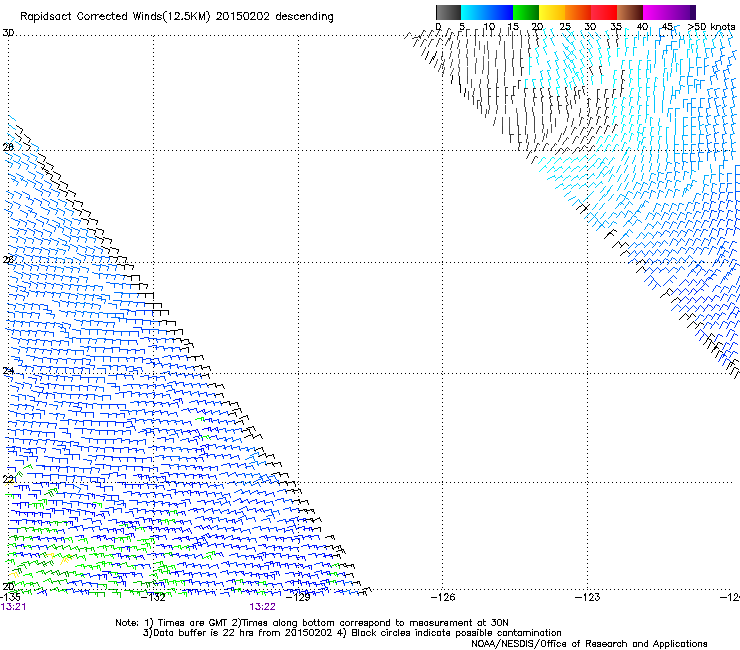Click the green 15-20 knots color swatch
The width and height of the screenshot is (740, 650).
pyautogui.click(x=526, y=12)
